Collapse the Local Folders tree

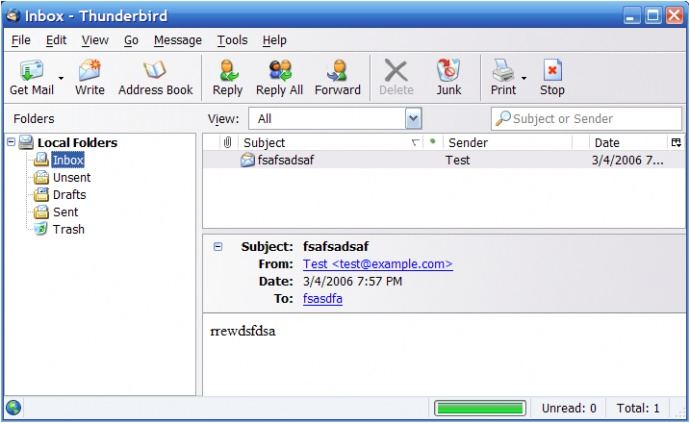[11, 142]
